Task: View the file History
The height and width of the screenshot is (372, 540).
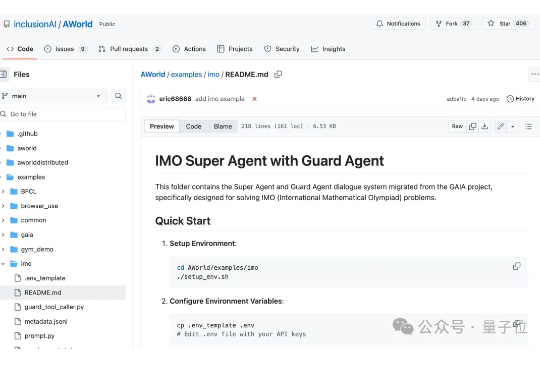Action: [x=520, y=99]
